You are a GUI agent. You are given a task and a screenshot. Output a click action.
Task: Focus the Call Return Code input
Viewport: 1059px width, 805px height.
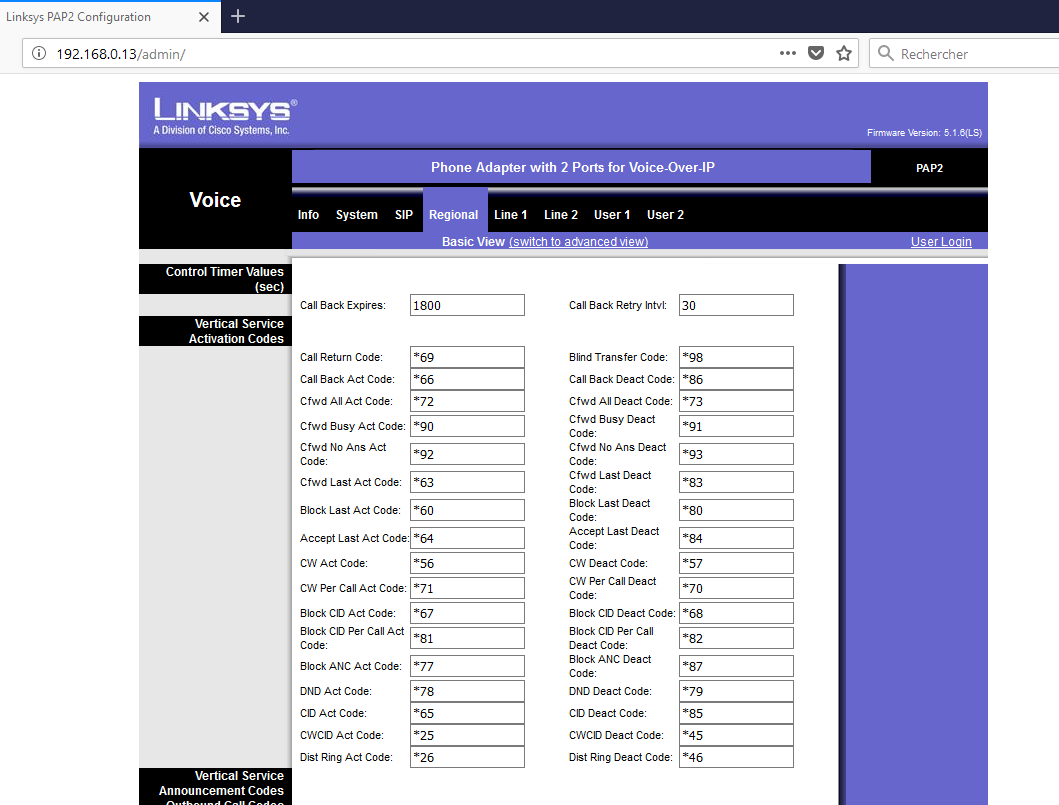pyautogui.click(x=467, y=357)
